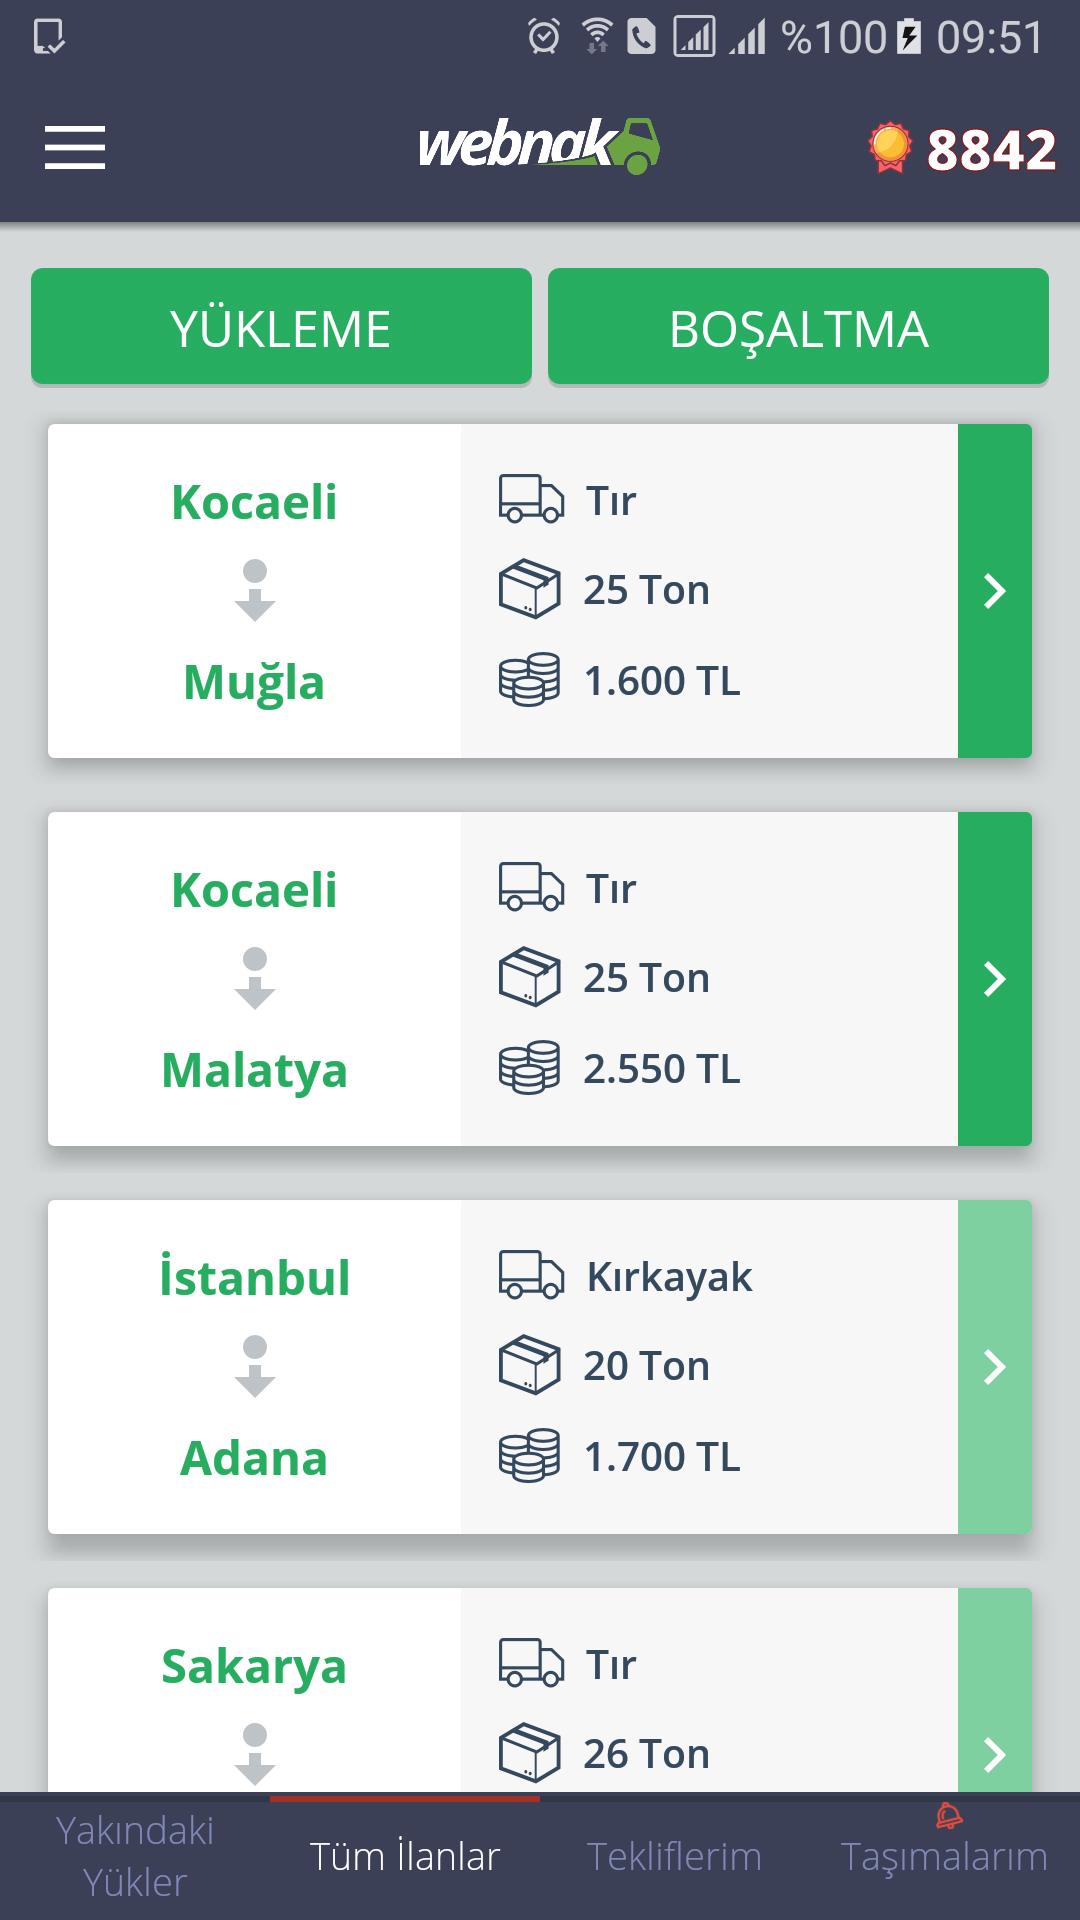Switch to Tekliflerim tab

pos(674,1856)
